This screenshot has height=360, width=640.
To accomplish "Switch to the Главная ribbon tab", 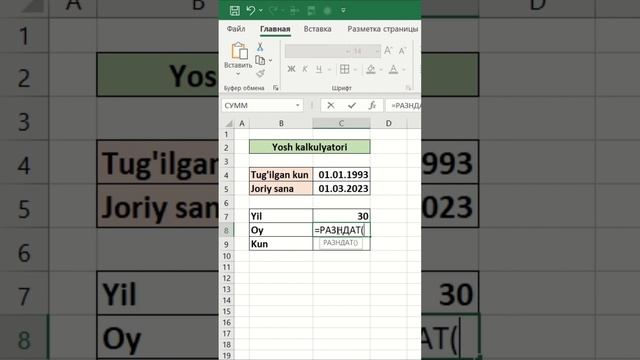I will click(x=275, y=29).
